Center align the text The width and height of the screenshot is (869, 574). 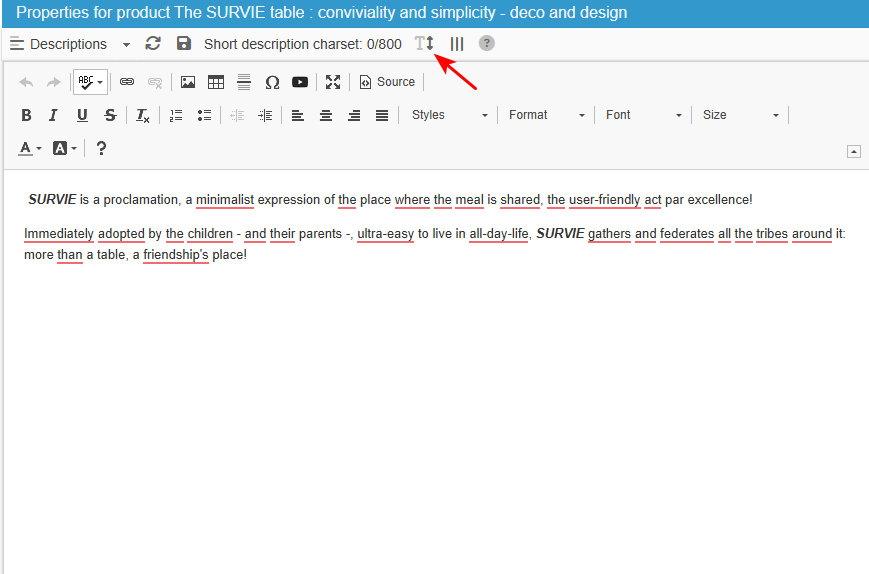tap(326, 115)
